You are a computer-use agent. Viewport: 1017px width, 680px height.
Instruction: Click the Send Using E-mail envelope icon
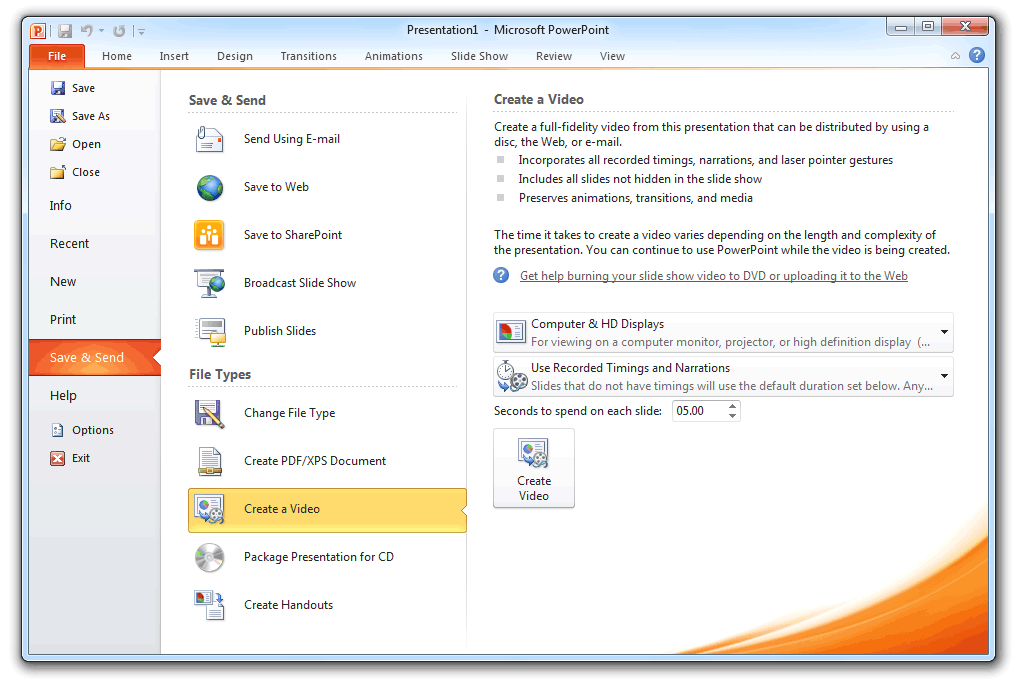coord(209,139)
